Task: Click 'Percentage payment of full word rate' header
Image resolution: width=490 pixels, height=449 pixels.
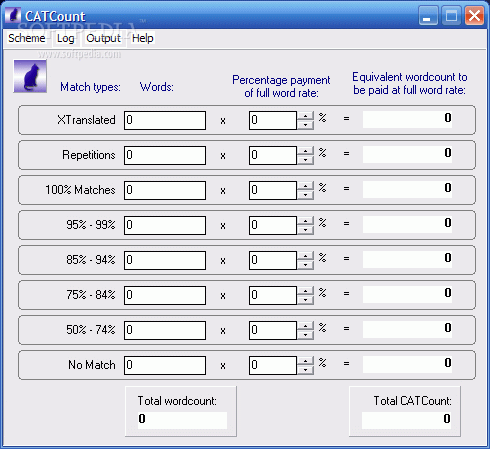Action: click(x=281, y=86)
